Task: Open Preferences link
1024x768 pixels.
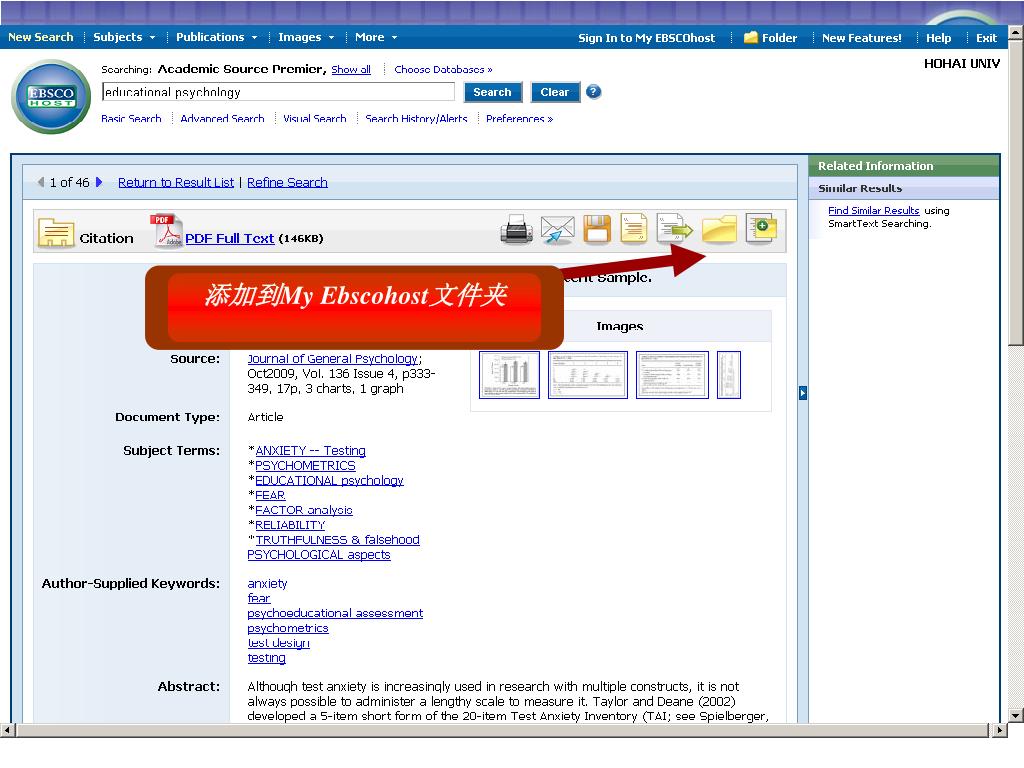Action: click(519, 118)
